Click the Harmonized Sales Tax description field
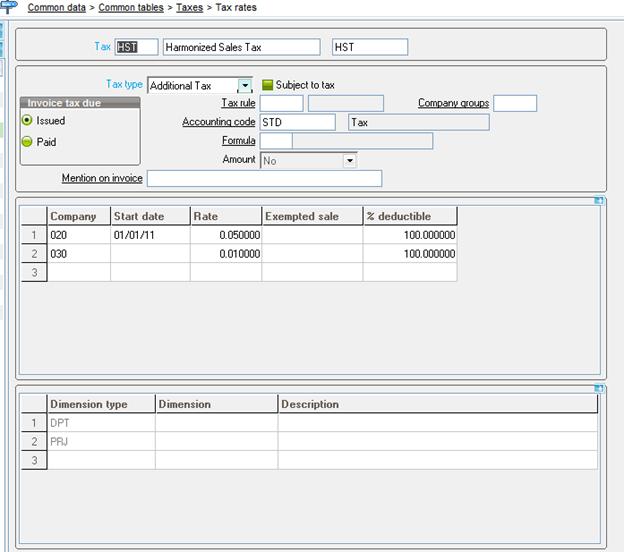This screenshot has height=552, width=624. 242,47
